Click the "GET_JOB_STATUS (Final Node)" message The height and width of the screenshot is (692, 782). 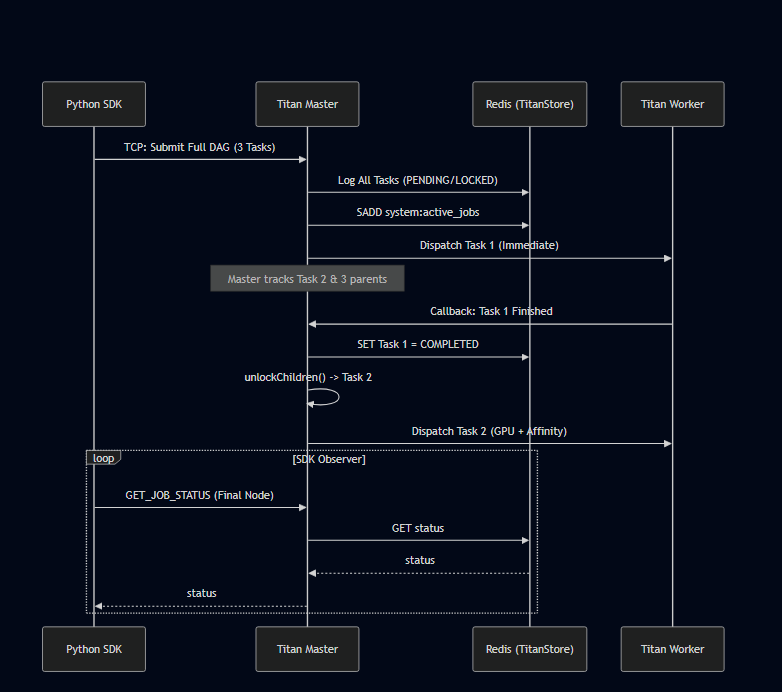[x=200, y=495]
